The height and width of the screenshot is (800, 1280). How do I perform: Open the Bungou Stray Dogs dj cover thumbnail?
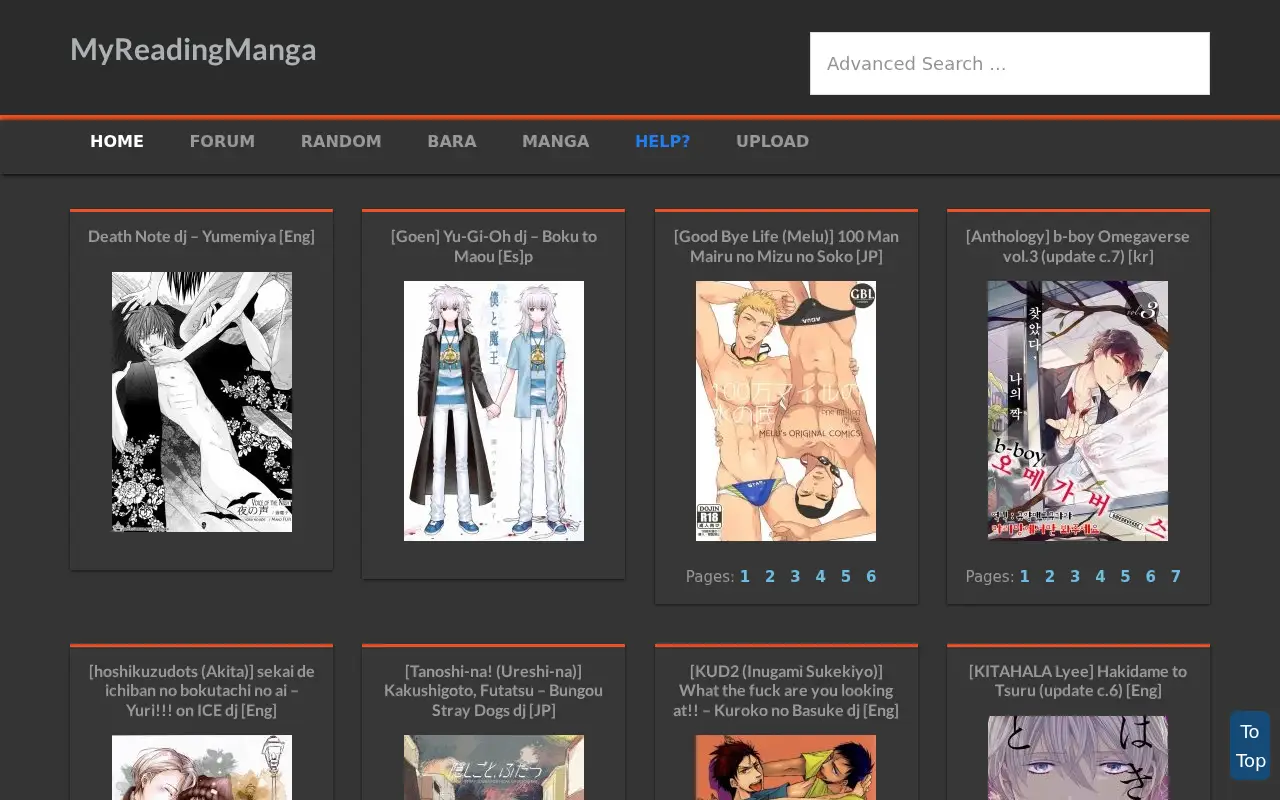(494, 767)
